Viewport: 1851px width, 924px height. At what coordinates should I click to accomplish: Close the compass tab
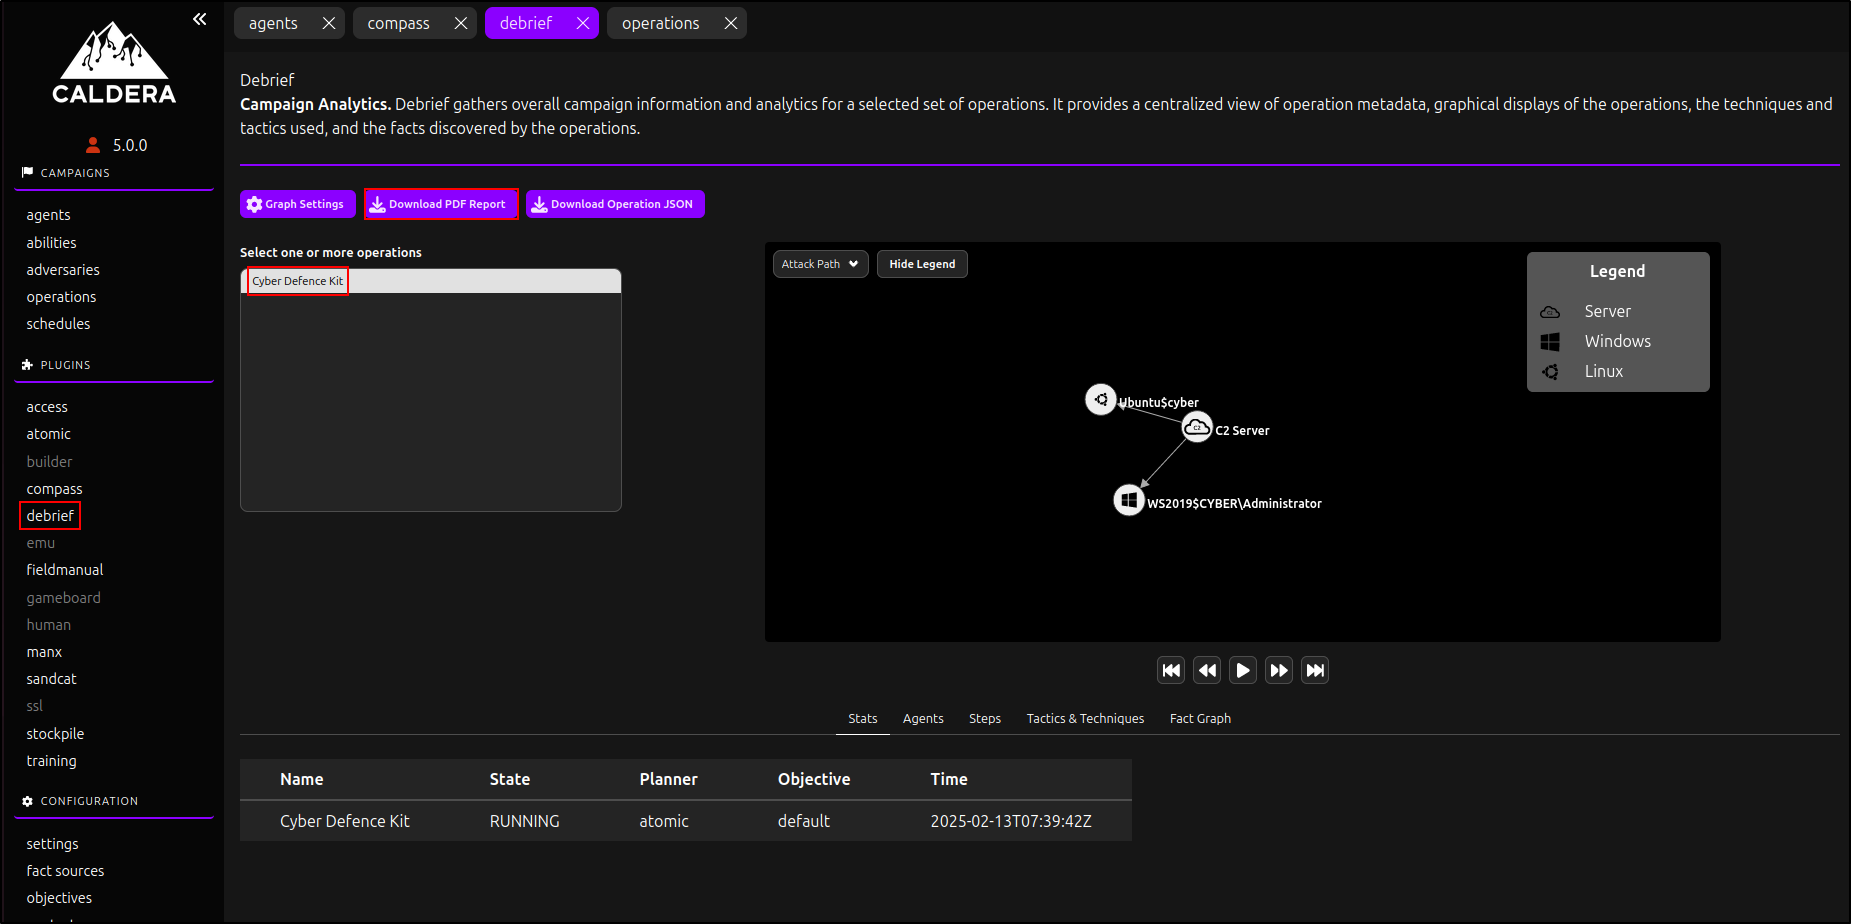click(x=460, y=23)
